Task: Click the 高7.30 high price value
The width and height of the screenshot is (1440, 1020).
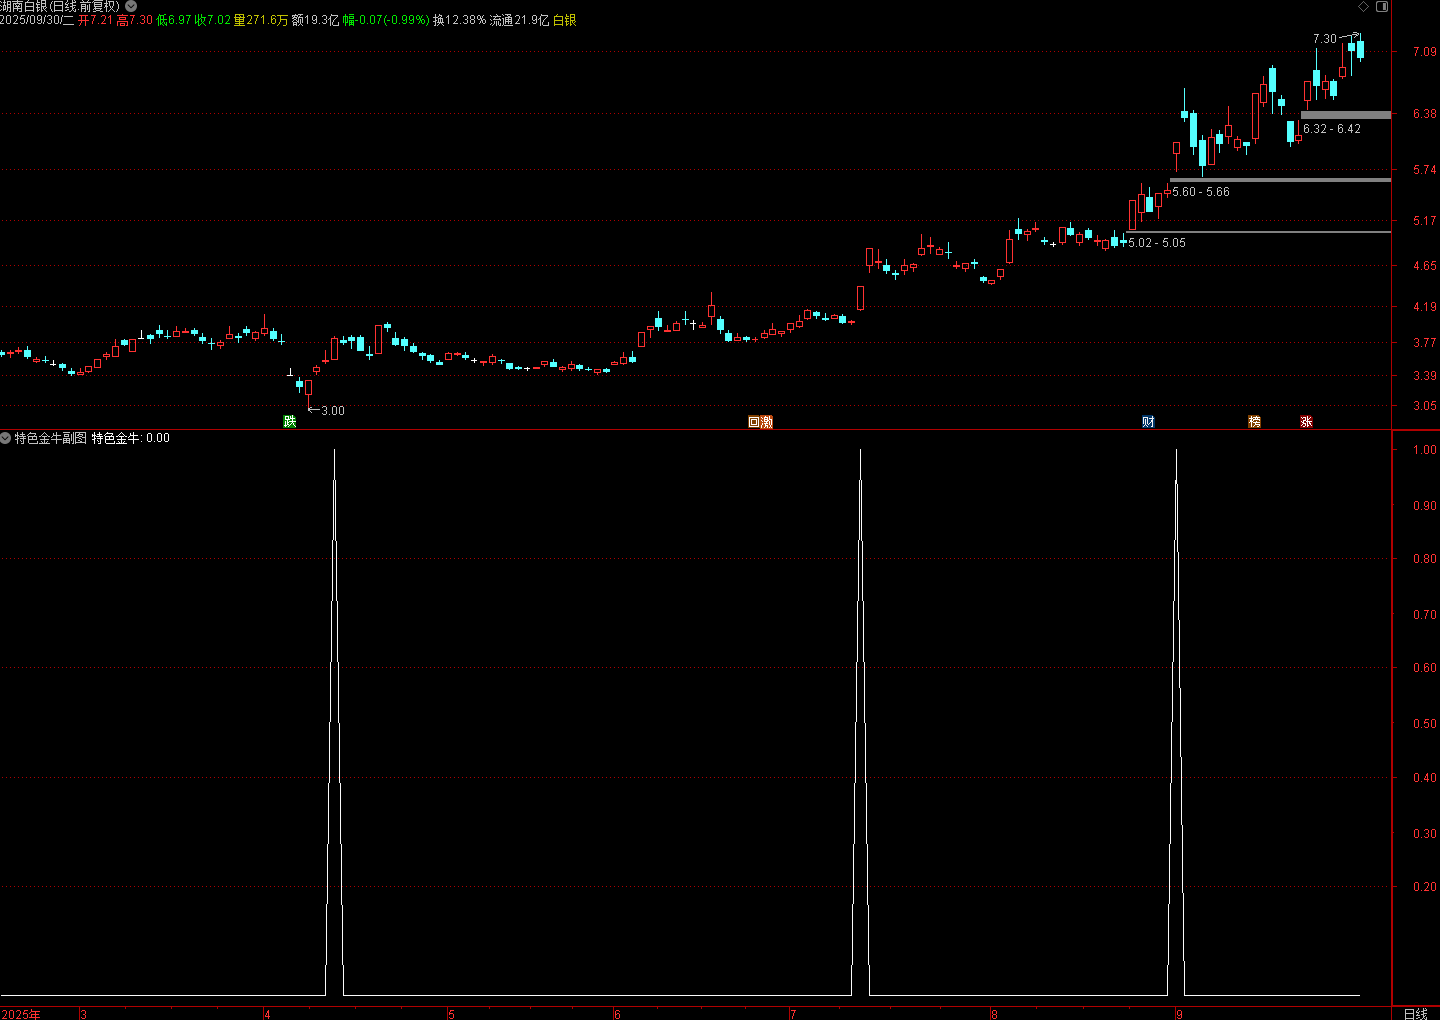Action: [x=135, y=20]
